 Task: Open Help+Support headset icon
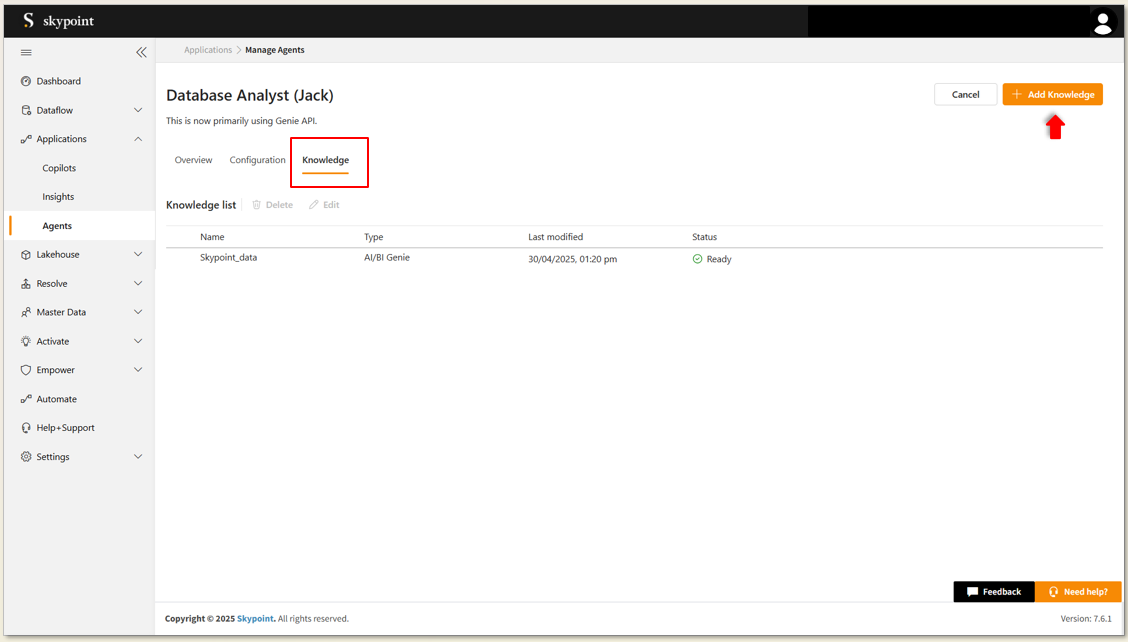point(26,428)
